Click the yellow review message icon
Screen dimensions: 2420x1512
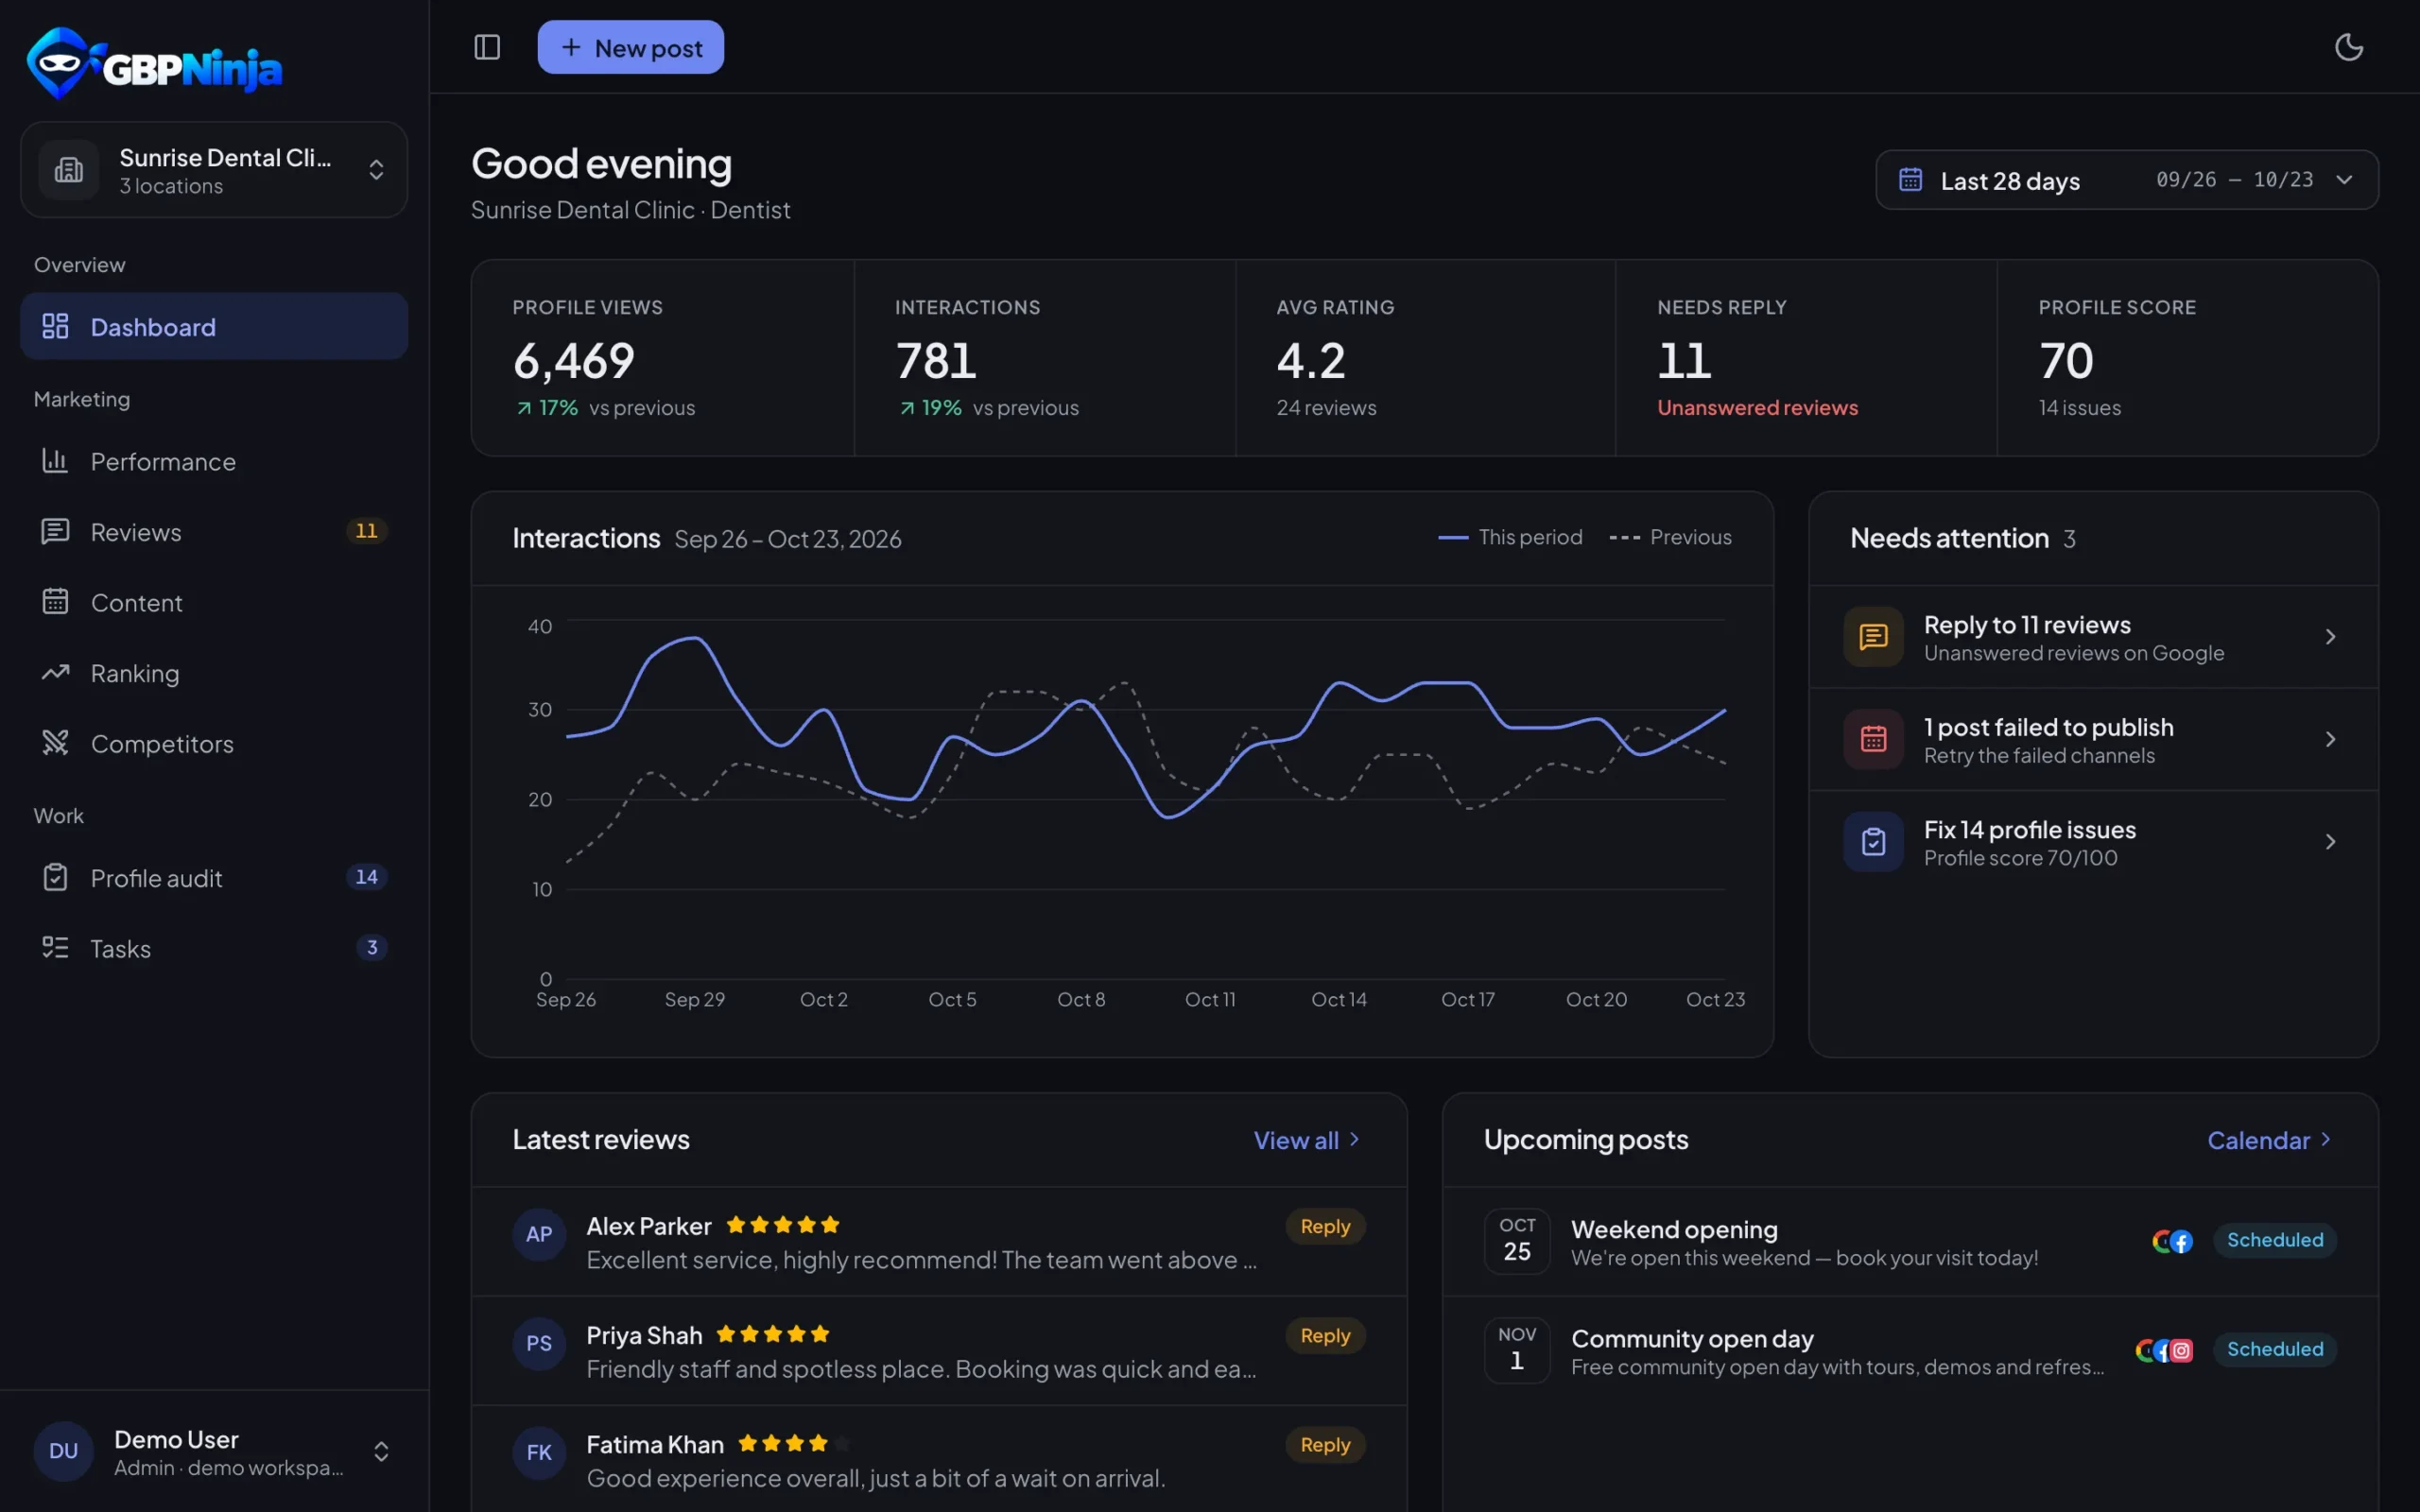point(1874,637)
